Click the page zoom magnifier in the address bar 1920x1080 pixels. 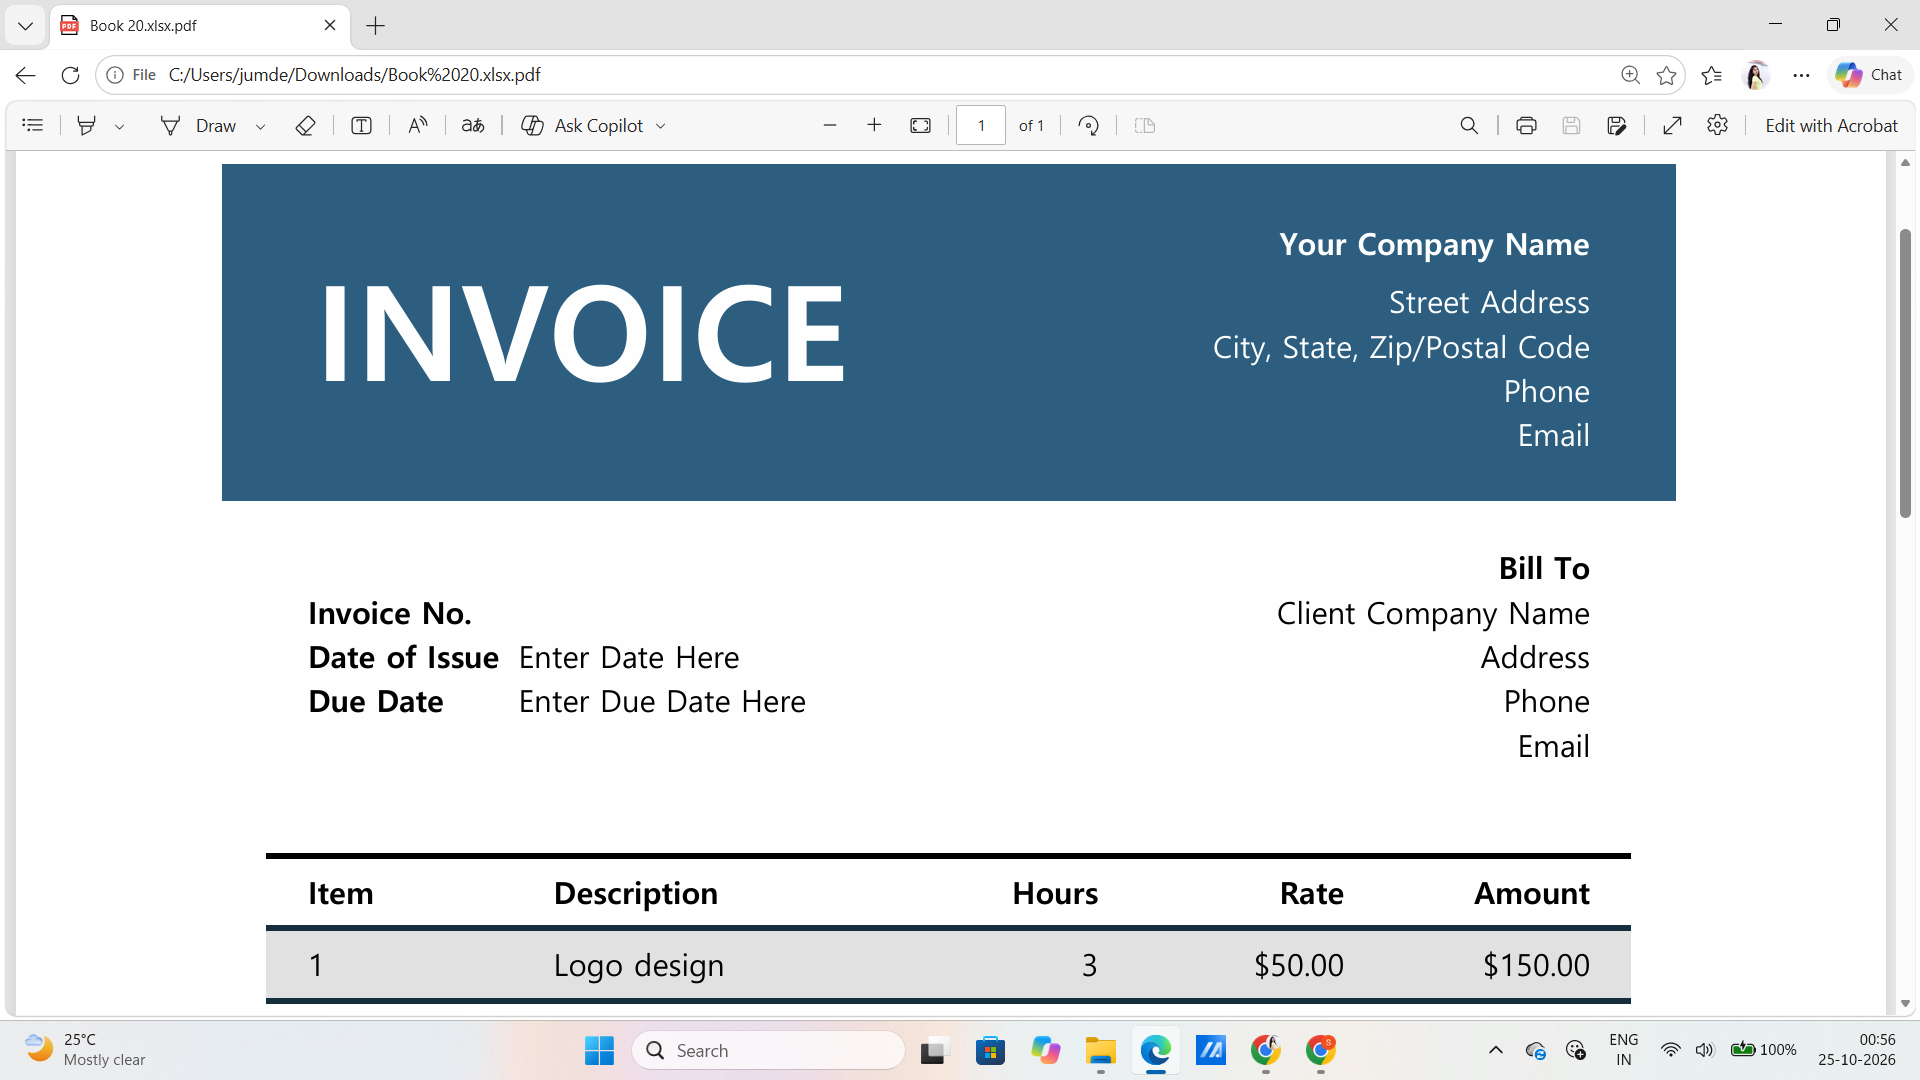(x=1630, y=75)
